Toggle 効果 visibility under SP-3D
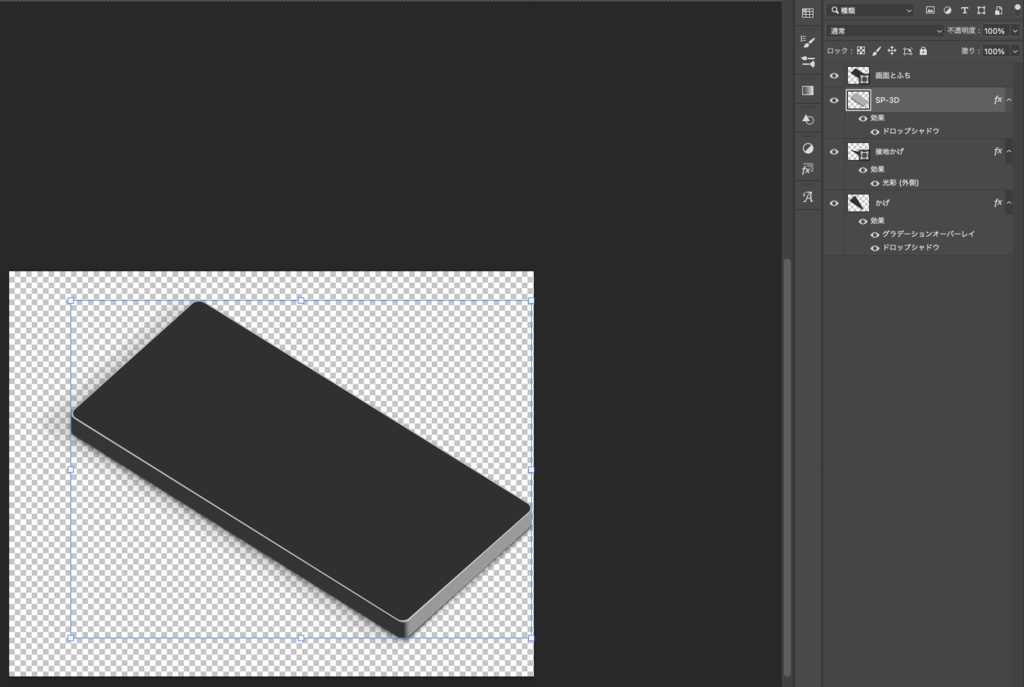The width and height of the screenshot is (1024, 687). tap(863, 119)
